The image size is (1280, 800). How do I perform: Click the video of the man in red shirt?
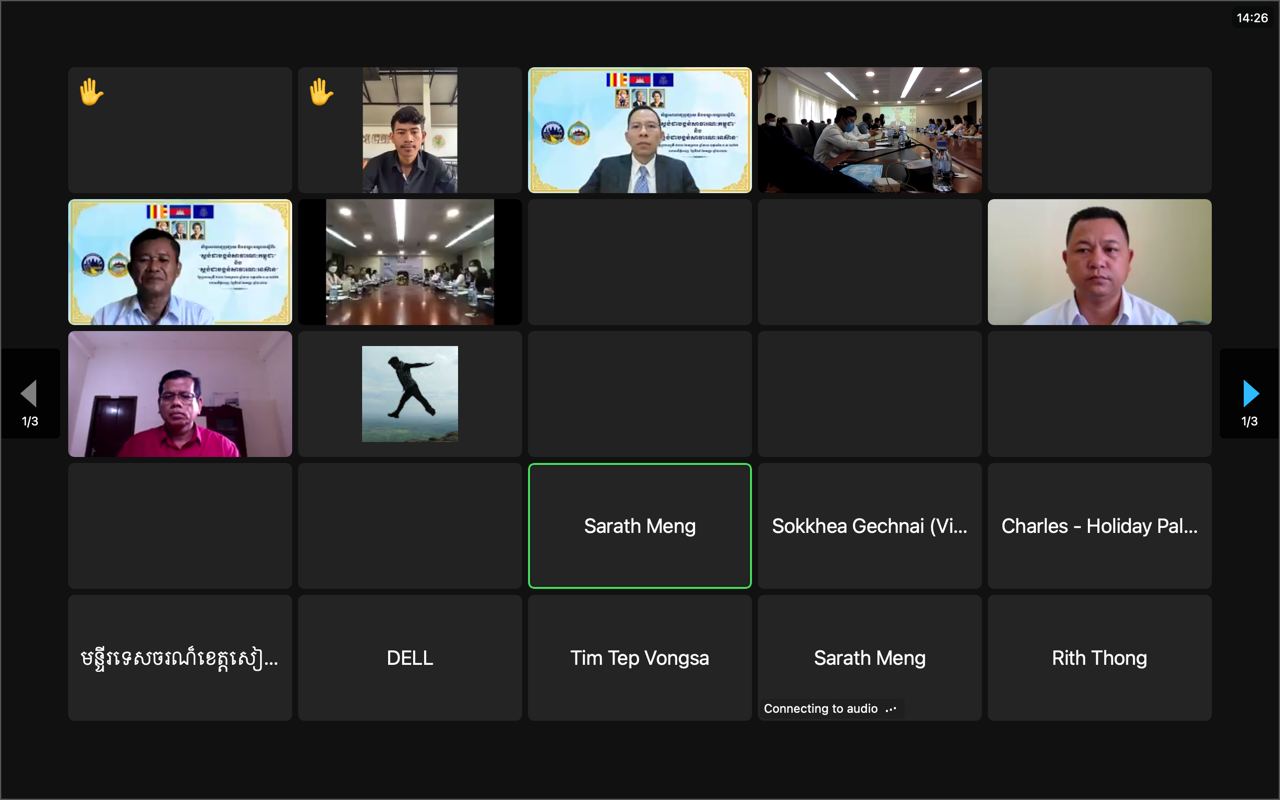click(x=180, y=394)
